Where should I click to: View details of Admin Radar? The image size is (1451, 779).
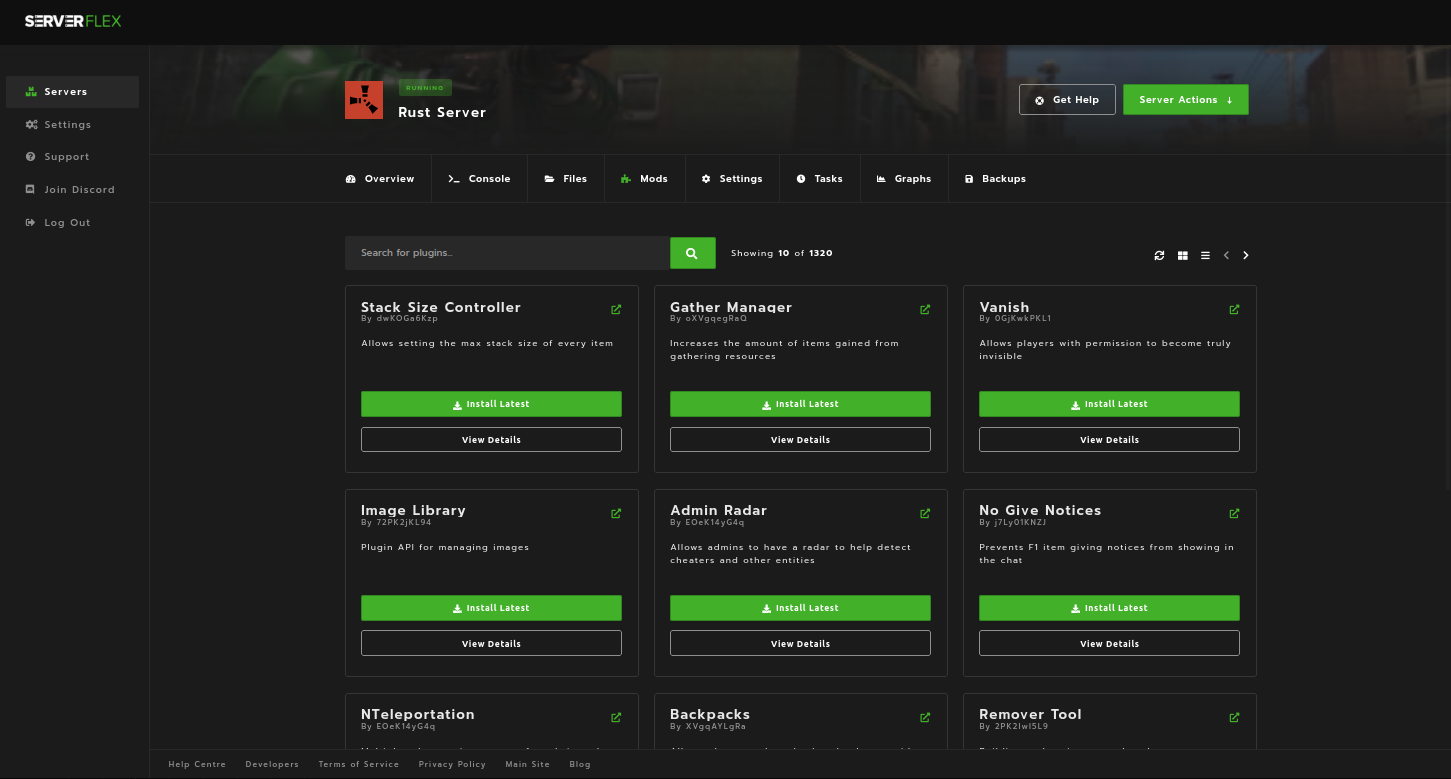pos(800,644)
